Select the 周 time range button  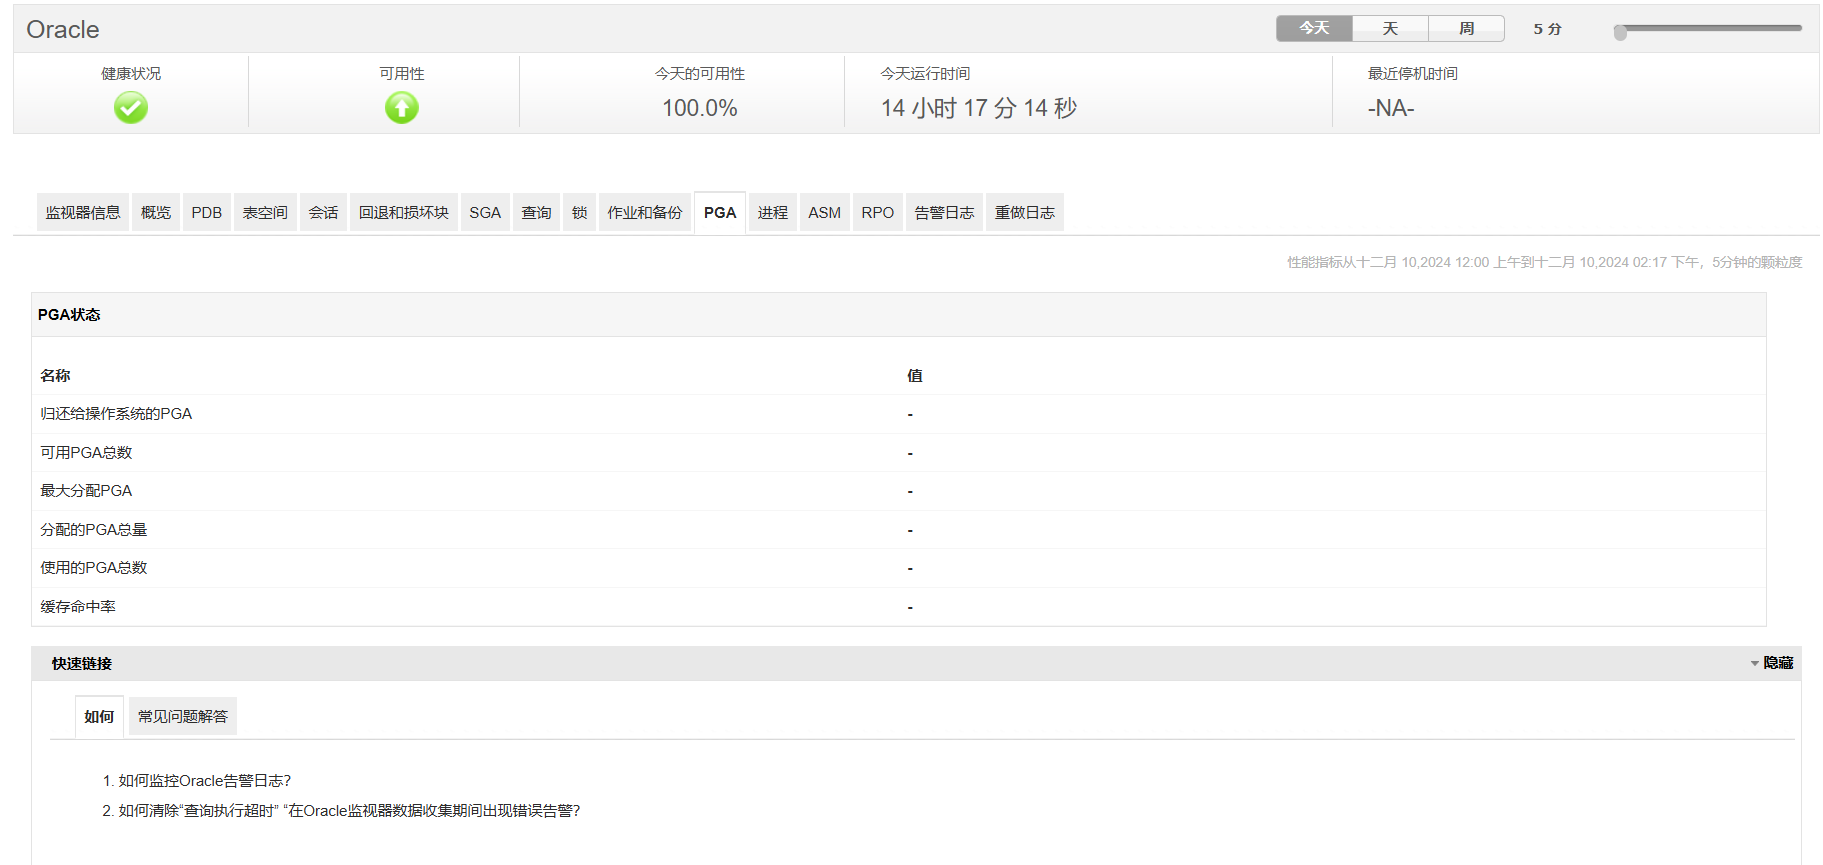(1466, 28)
